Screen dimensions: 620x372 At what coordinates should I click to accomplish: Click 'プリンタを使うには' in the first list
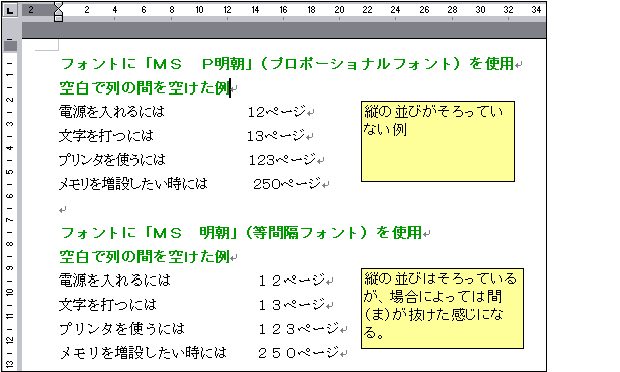(x=112, y=160)
